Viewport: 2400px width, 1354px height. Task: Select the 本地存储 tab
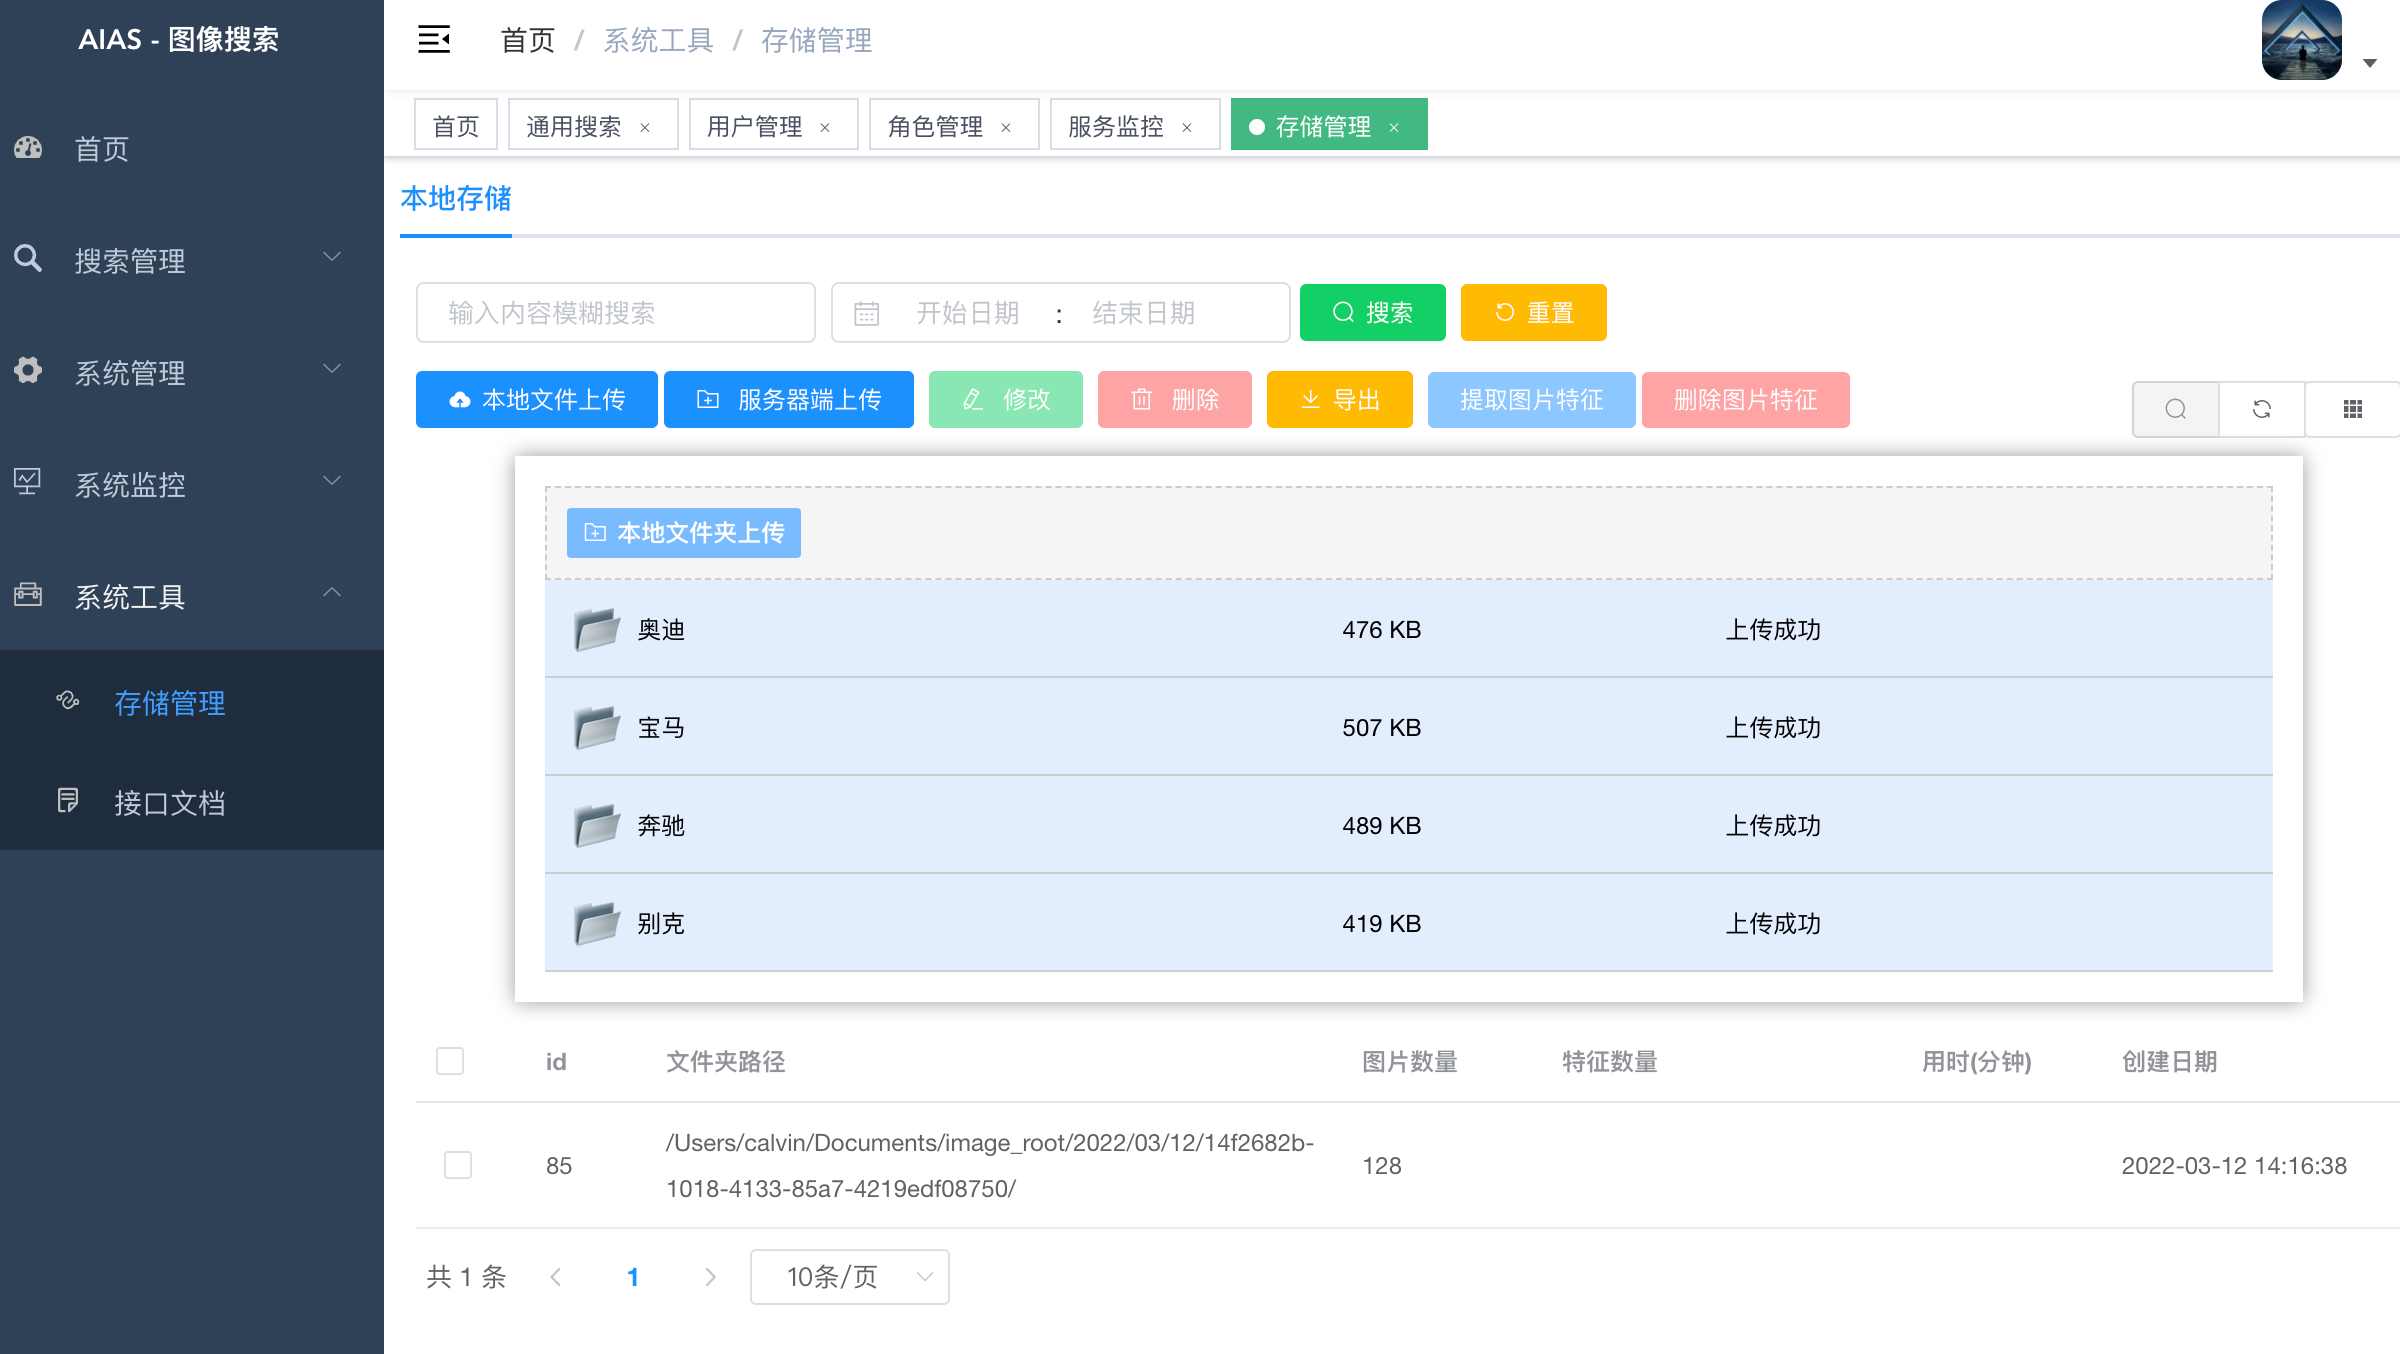tap(456, 199)
